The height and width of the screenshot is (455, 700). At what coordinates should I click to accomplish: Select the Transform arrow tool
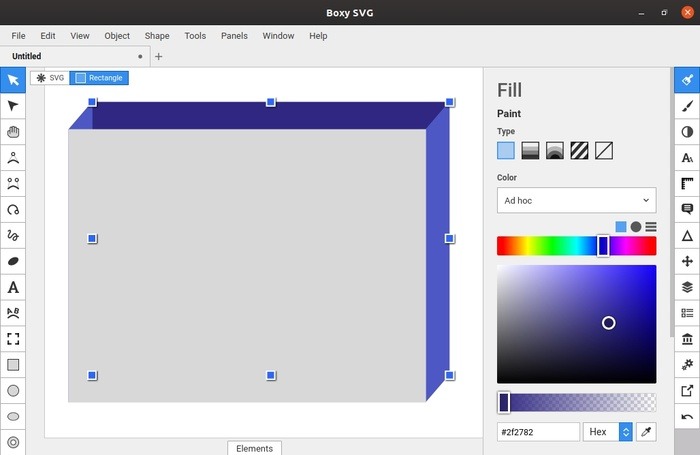[x=13, y=80]
